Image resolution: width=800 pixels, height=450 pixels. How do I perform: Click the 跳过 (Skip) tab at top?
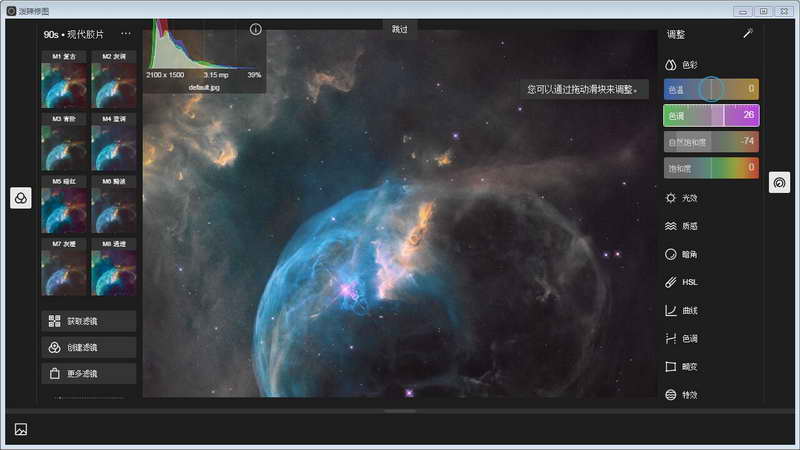coord(400,30)
